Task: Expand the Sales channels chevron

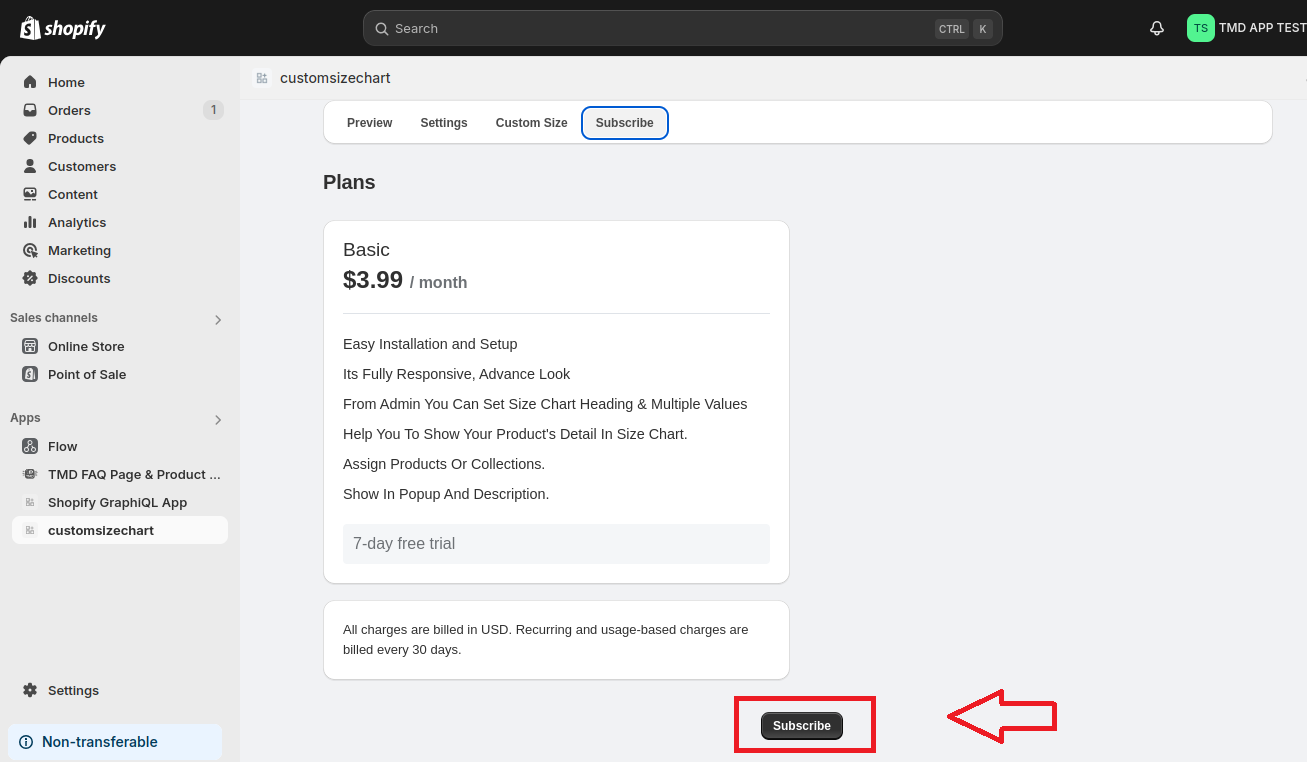Action: (218, 320)
